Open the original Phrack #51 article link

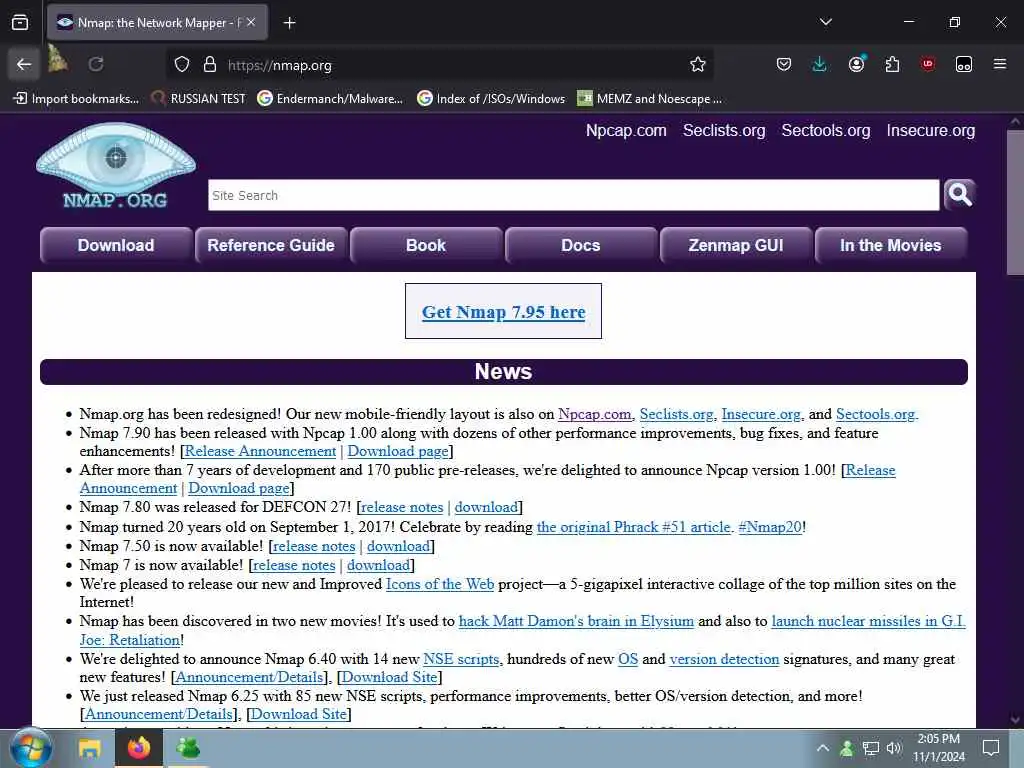633,527
